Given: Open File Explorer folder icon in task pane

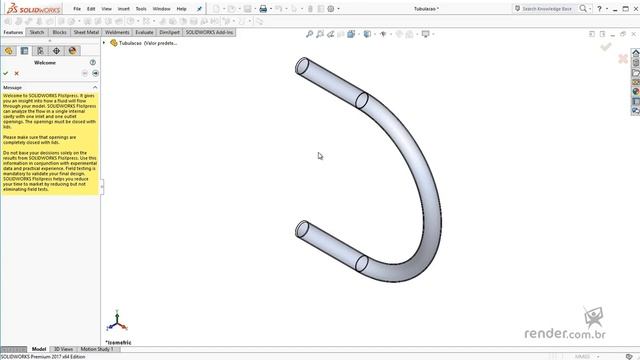Looking at the screenshot, I should click(x=636, y=73).
